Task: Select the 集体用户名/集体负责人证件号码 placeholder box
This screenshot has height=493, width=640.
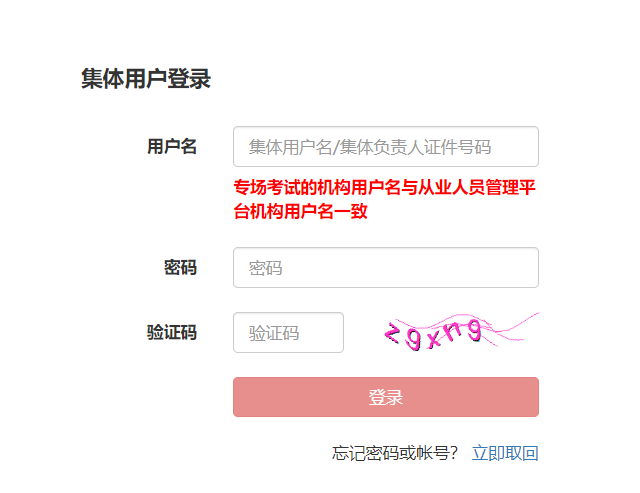Action: pos(385,147)
